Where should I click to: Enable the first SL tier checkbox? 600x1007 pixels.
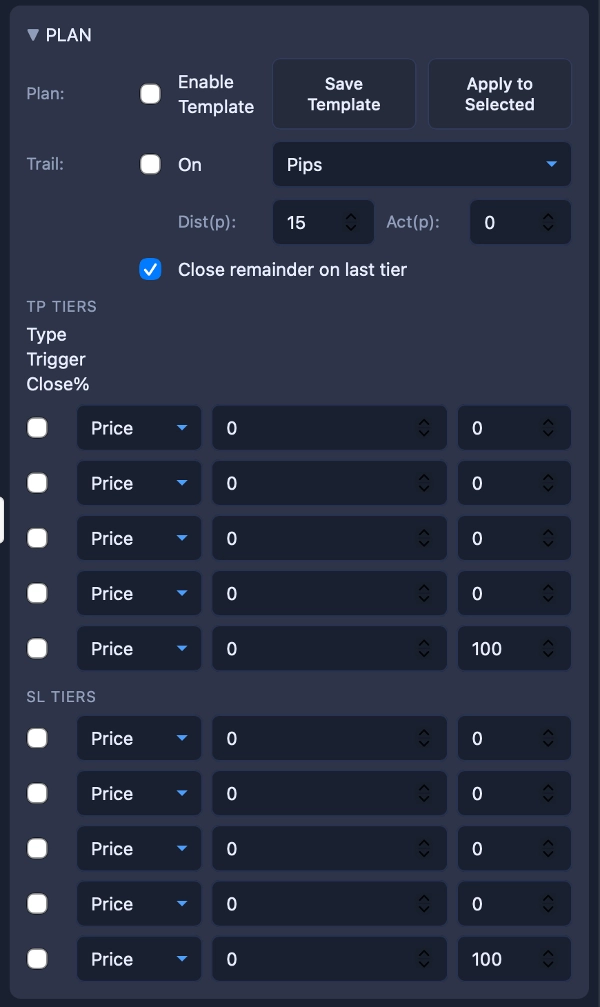[x=37, y=738]
